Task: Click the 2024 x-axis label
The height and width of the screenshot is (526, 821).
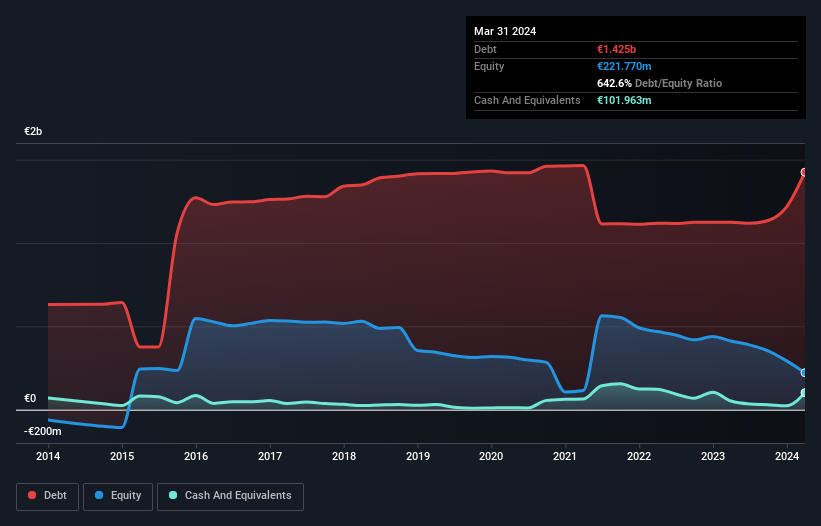Action: tap(787, 456)
